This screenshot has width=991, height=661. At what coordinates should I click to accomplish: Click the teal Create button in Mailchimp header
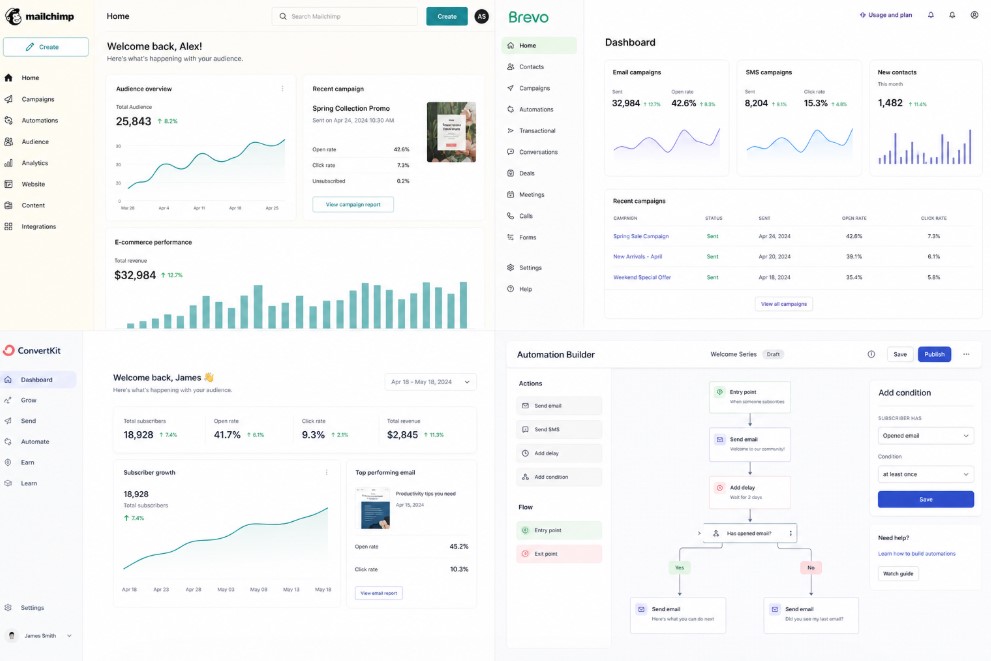click(447, 16)
